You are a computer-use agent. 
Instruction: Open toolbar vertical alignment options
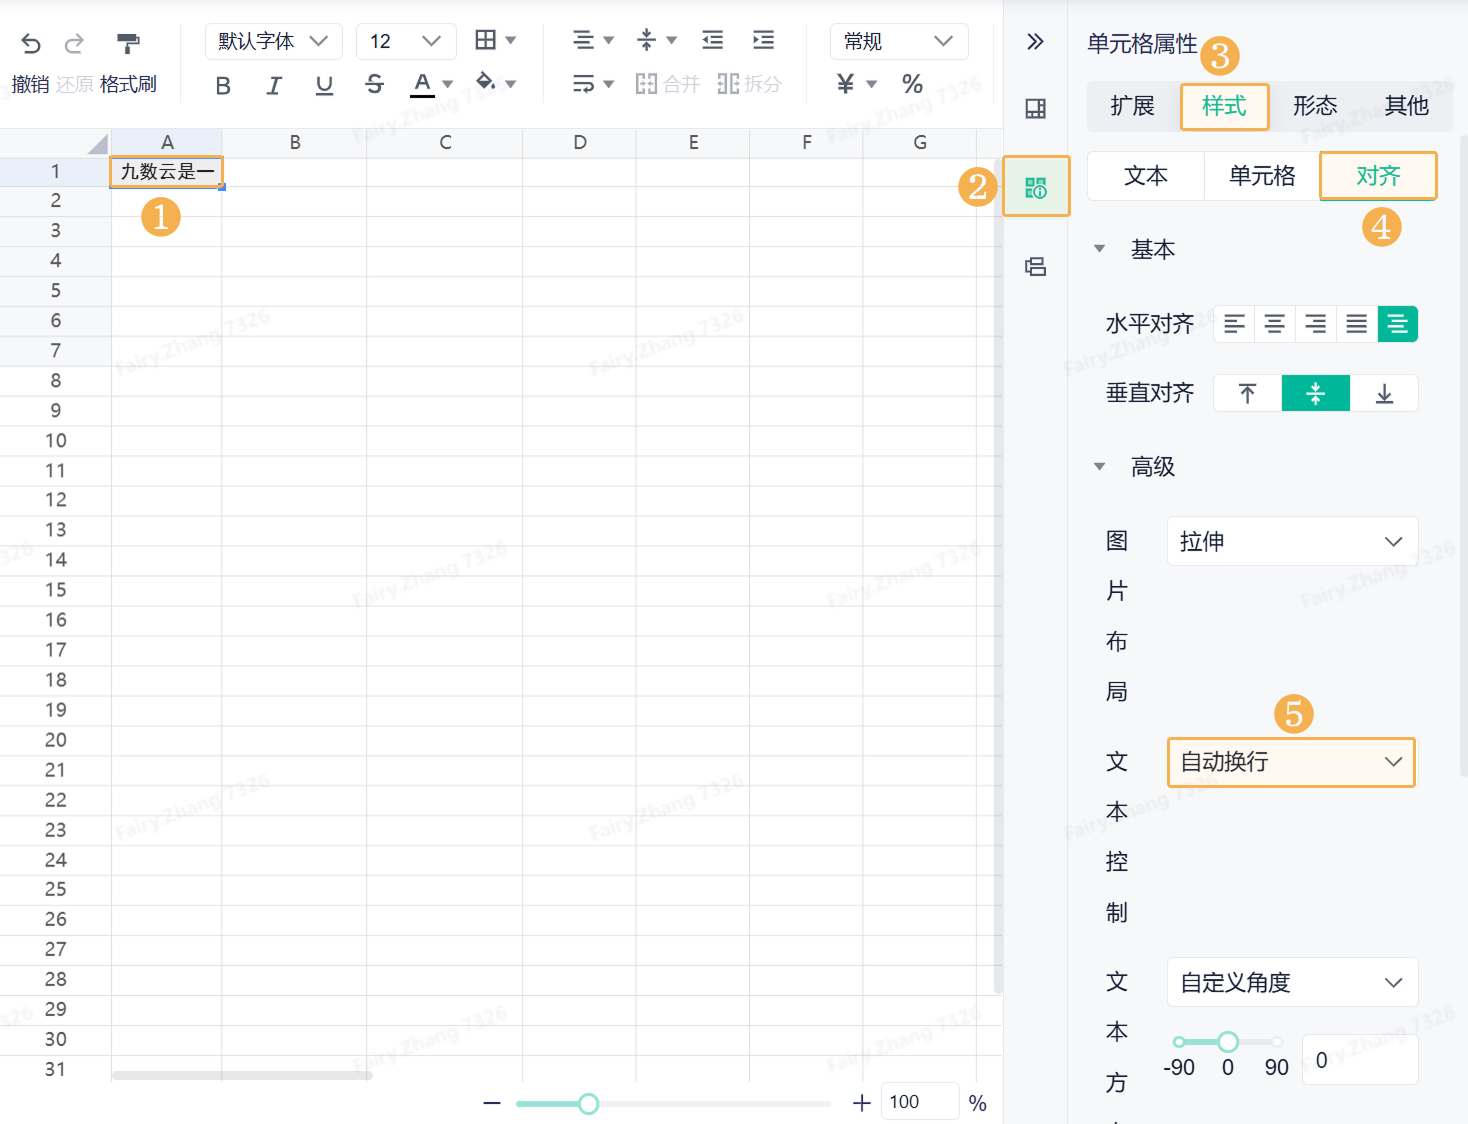click(x=657, y=40)
